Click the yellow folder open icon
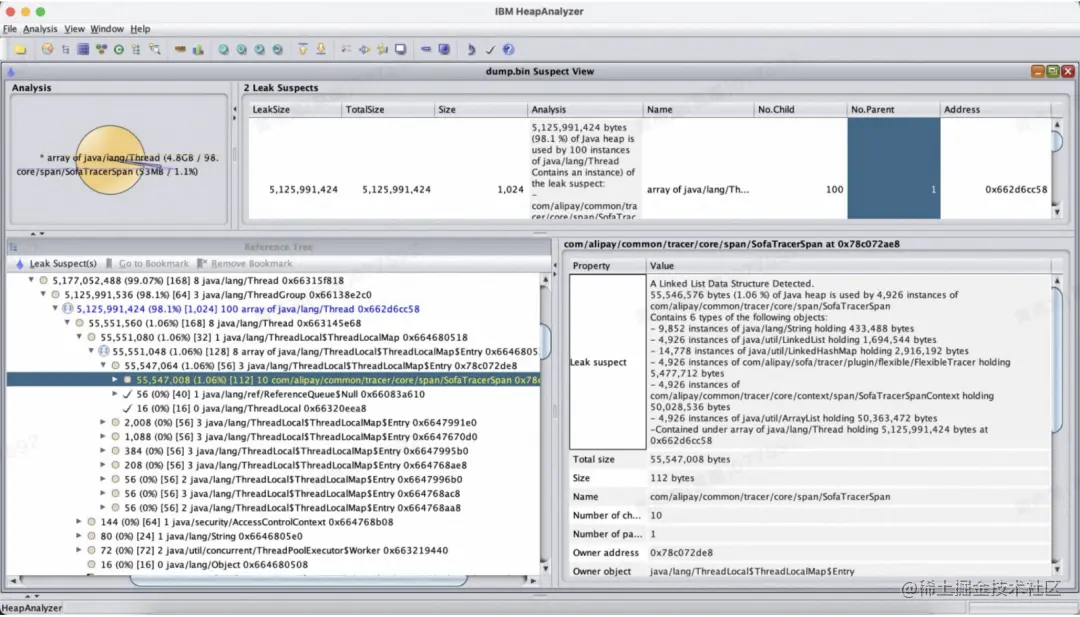1080x617 pixels. [x=21, y=50]
